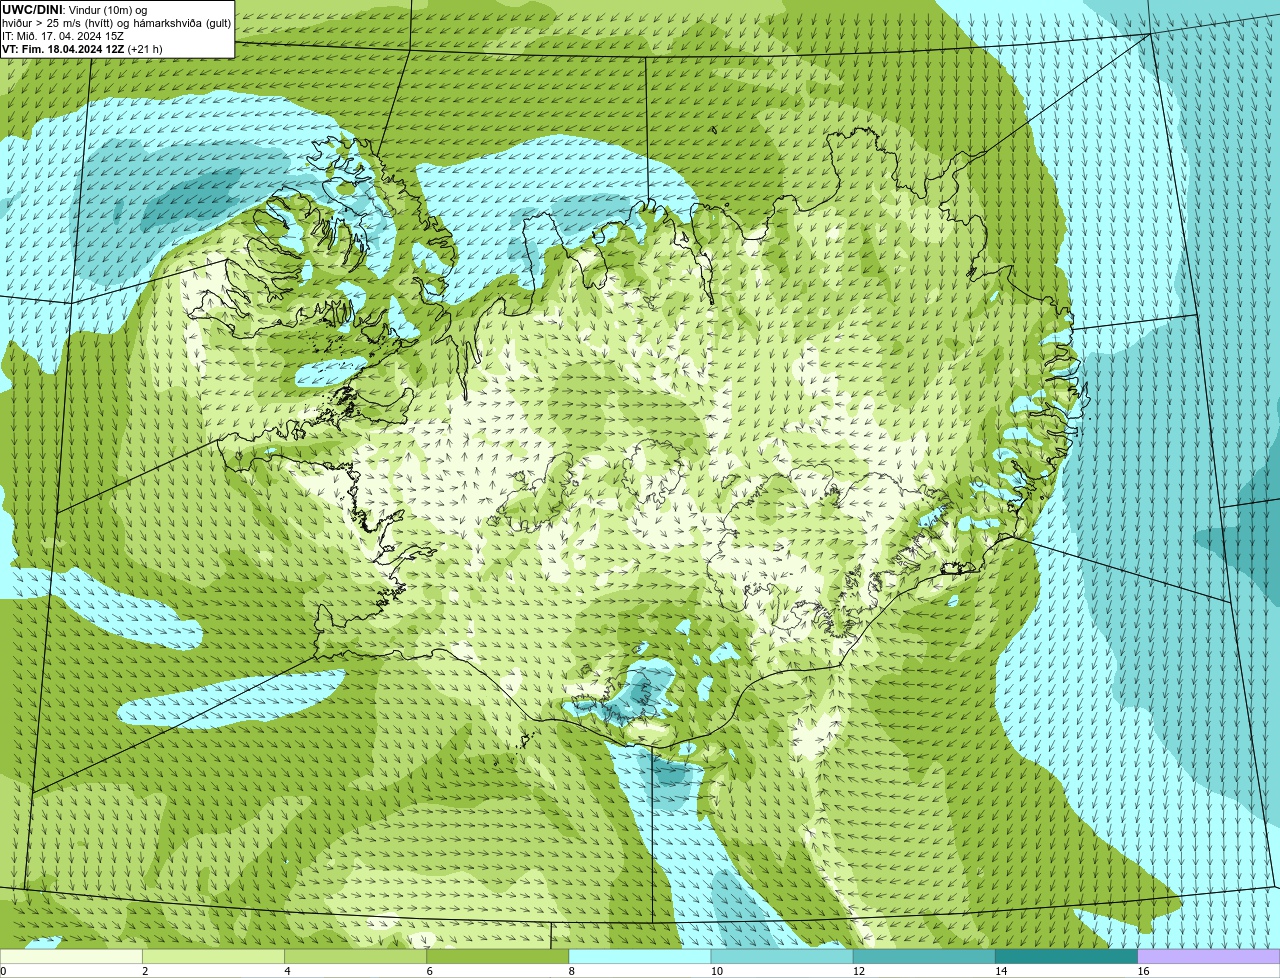Click the "VT: Fim. 18.04.2024 12Z (+21 h)" line
The image size is (1280, 978).
pyautogui.click(x=82, y=49)
